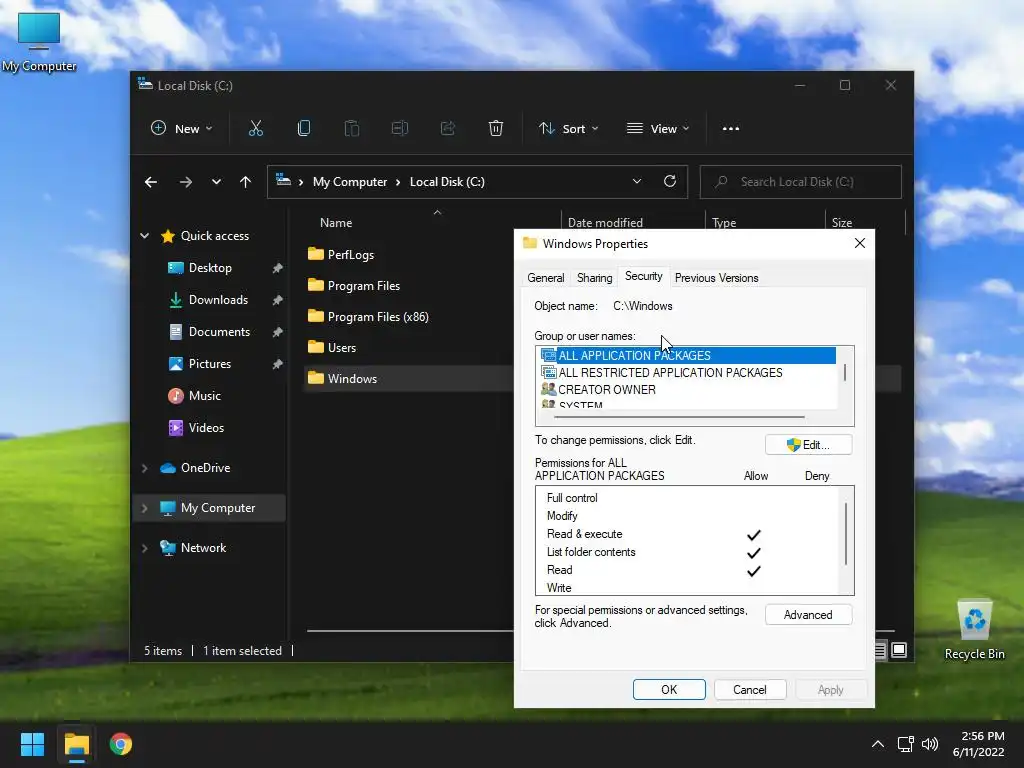Click the Delete trash can icon

tap(496, 129)
